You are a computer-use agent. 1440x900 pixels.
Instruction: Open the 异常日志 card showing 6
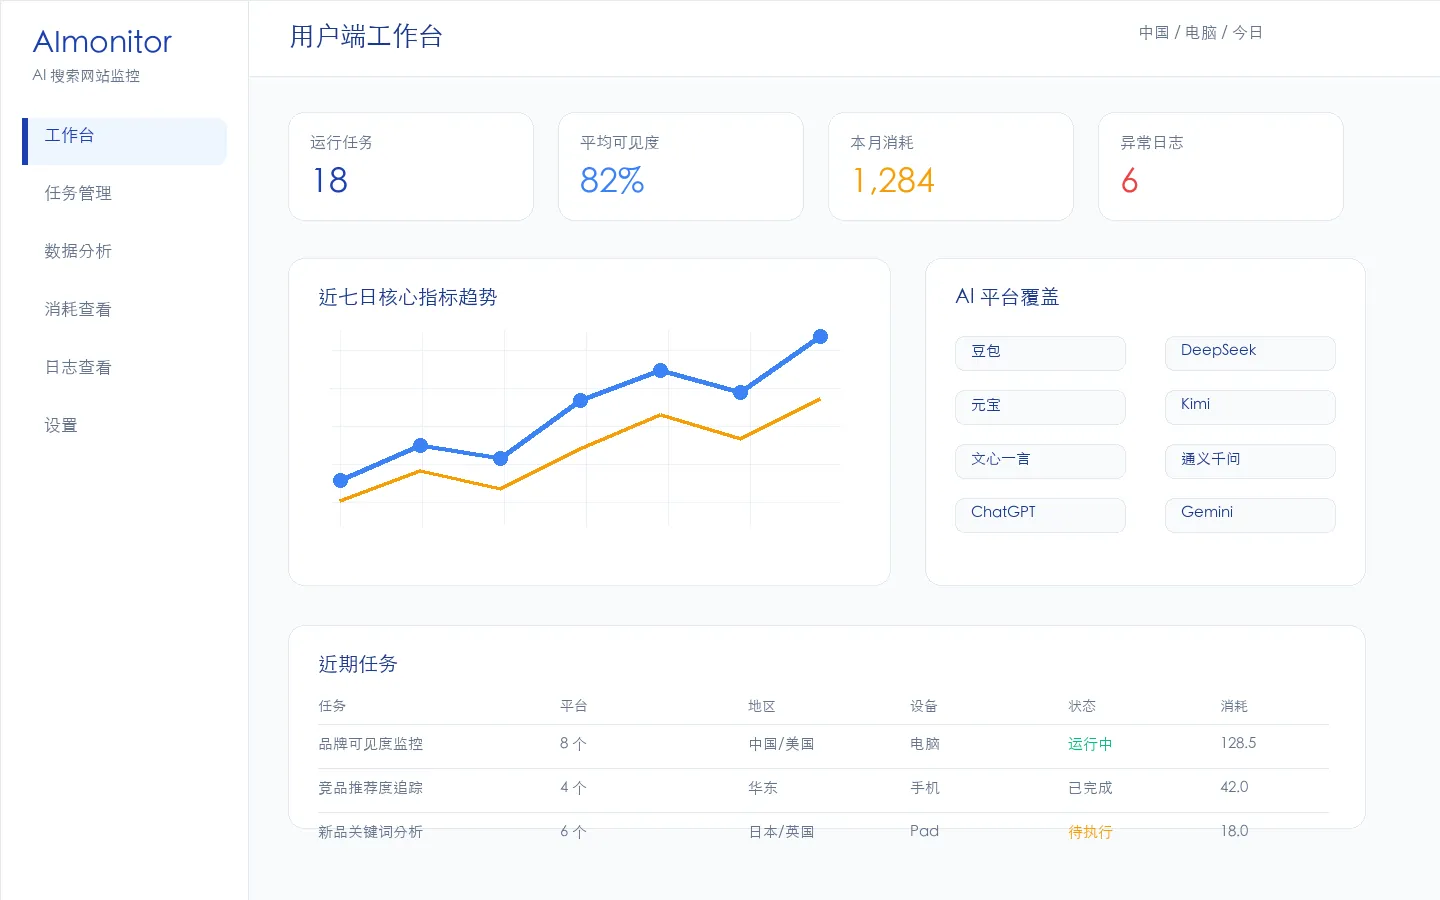coord(1221,166)
